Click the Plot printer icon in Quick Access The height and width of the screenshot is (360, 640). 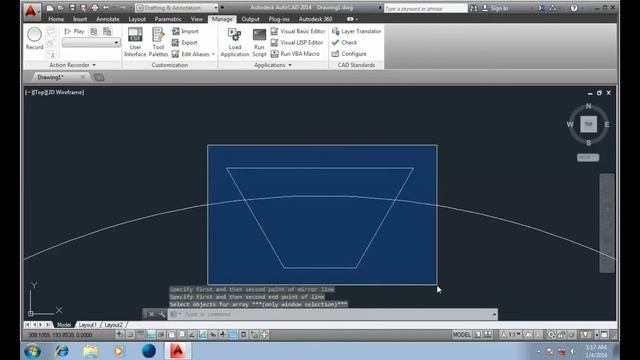point(95,8)
